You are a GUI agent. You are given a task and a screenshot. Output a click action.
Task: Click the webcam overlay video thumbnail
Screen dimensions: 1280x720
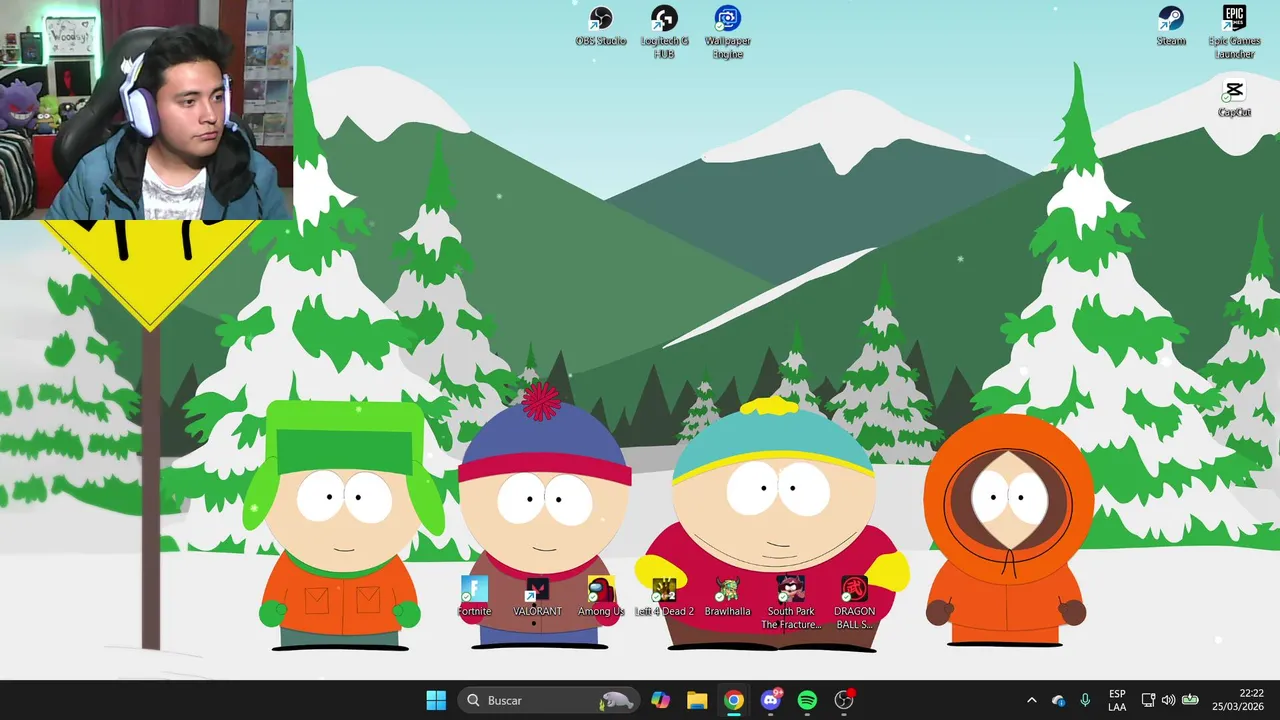pos(147,110)
